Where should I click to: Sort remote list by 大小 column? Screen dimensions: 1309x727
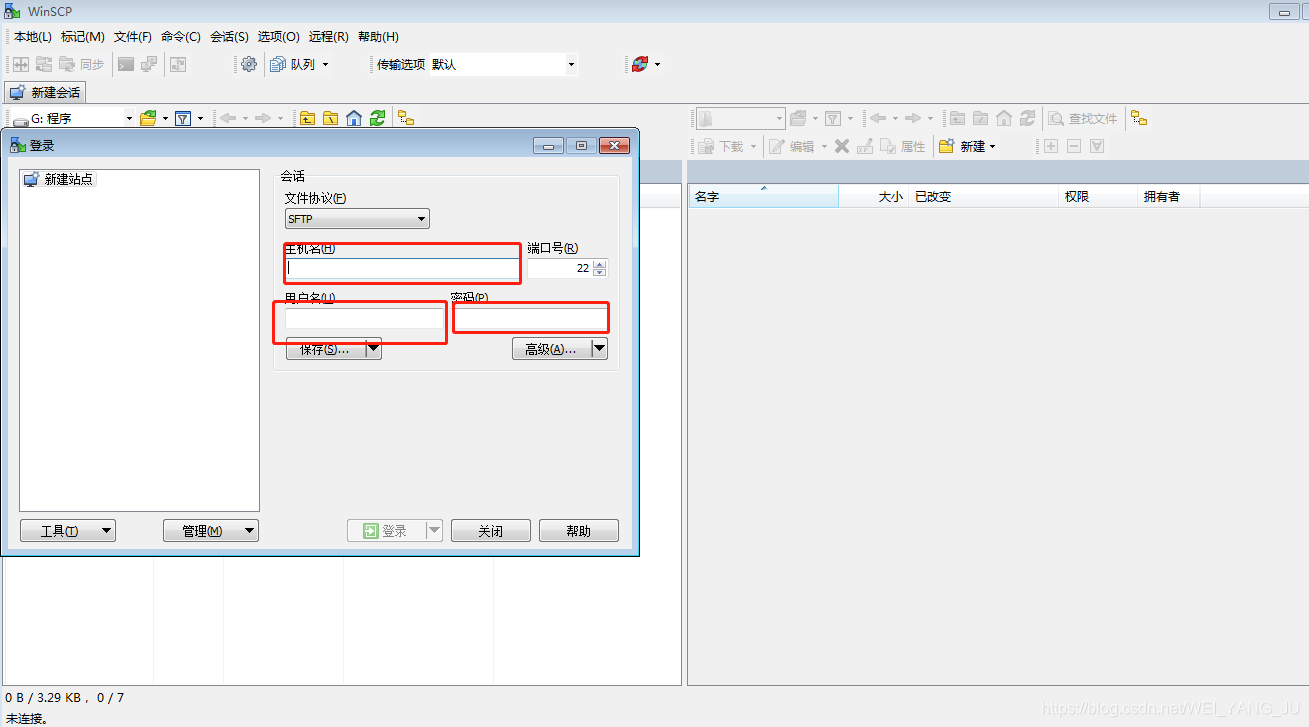(874, 196)
